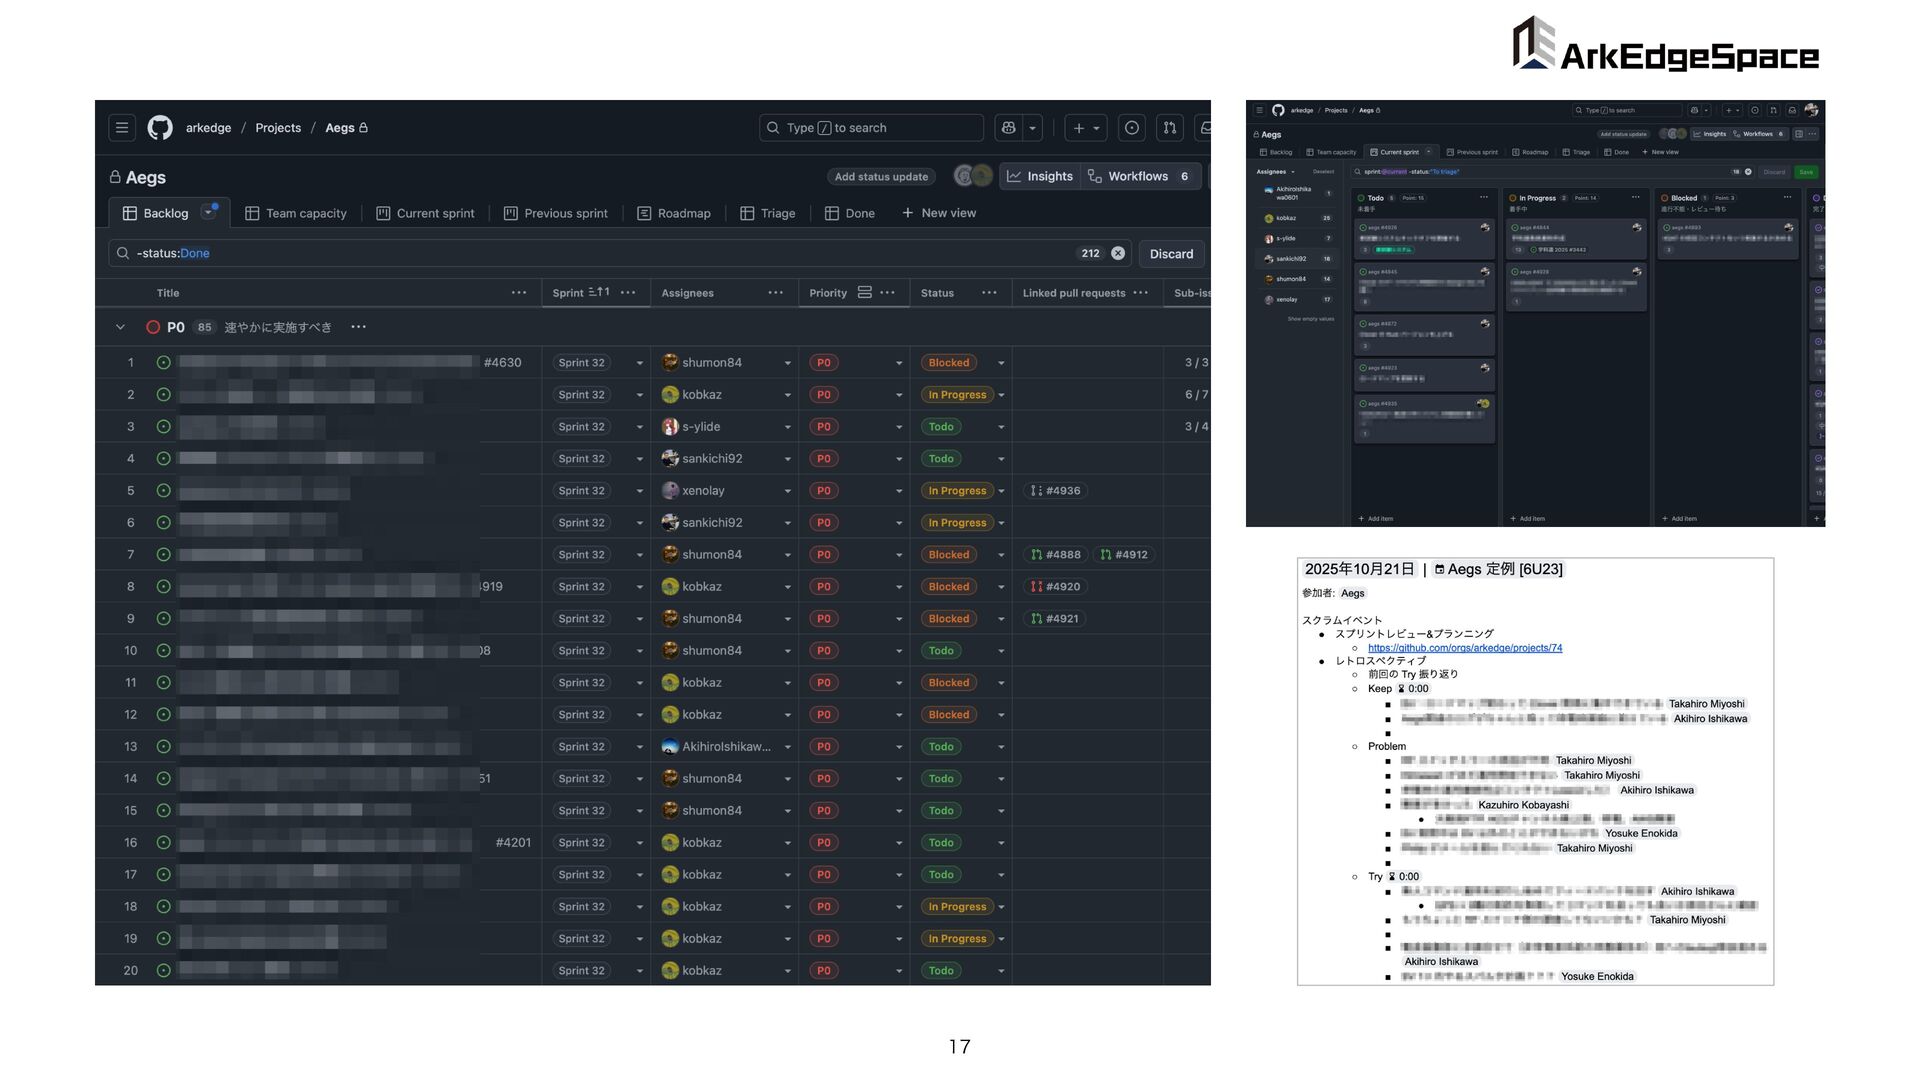Click the Discard button
The height and width of the screenshot is (1080, 1920).
pos(1171,254)
